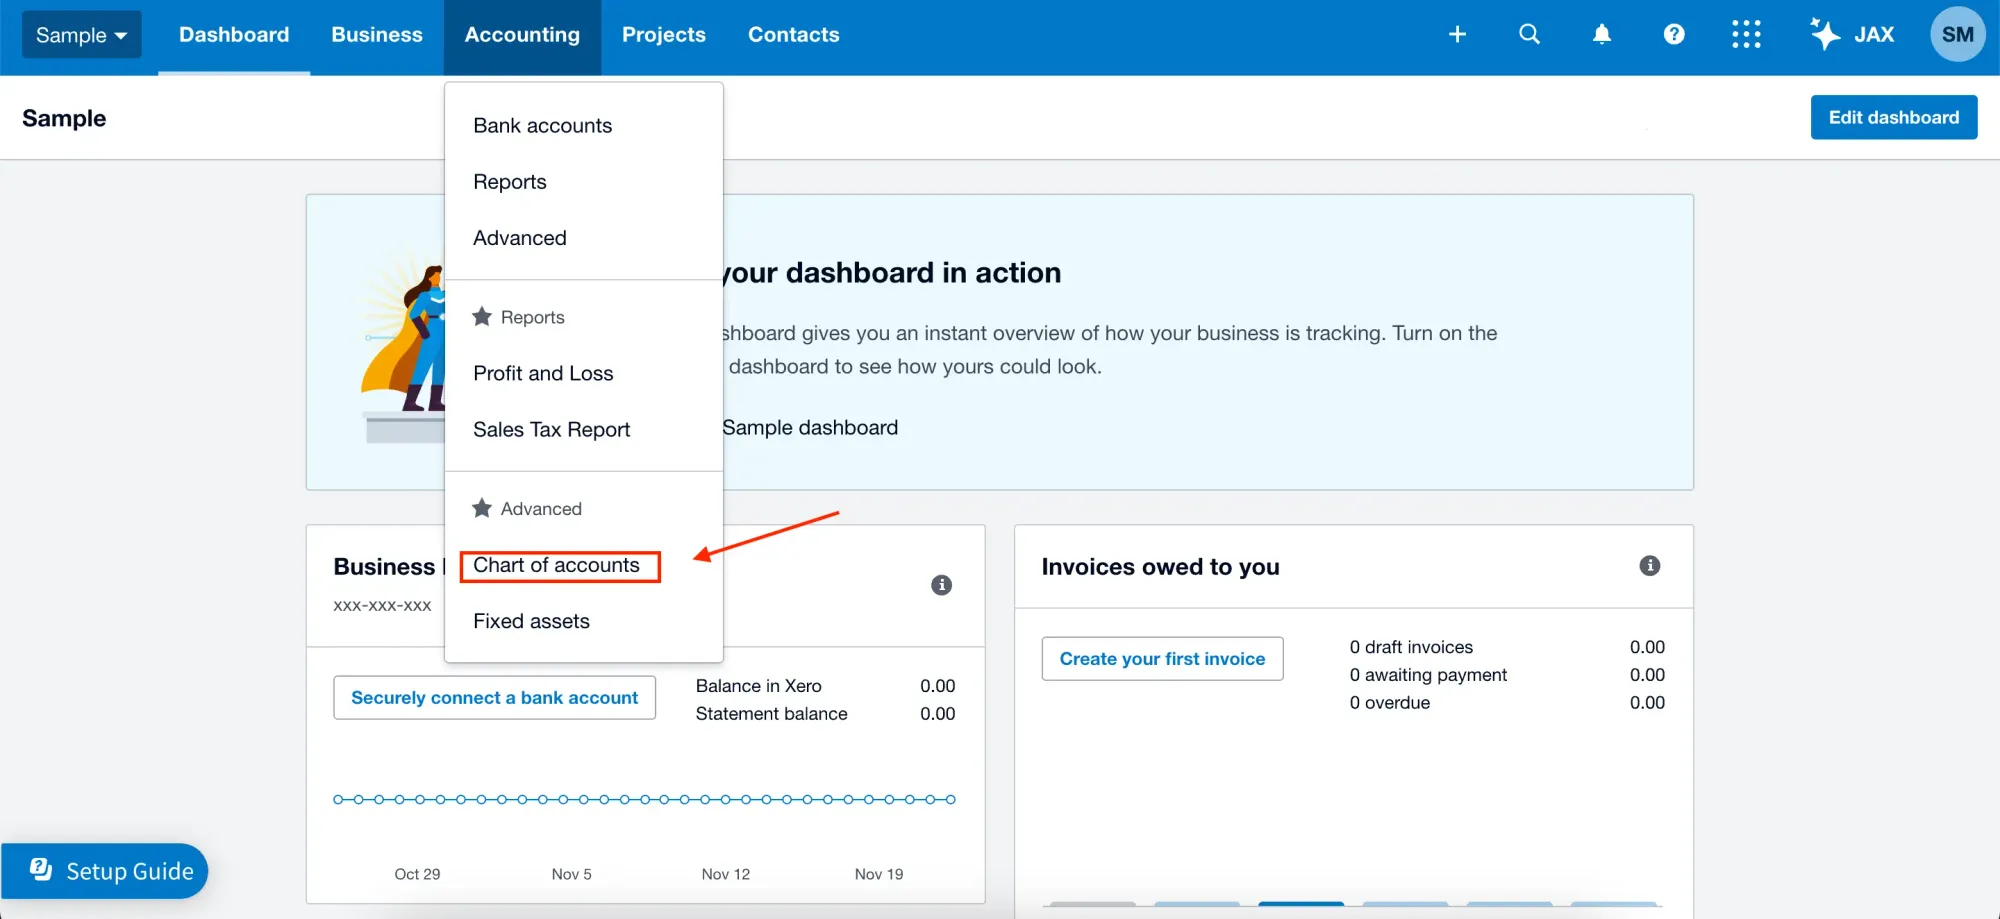Open the Contacts menu

tap(794, 35)
